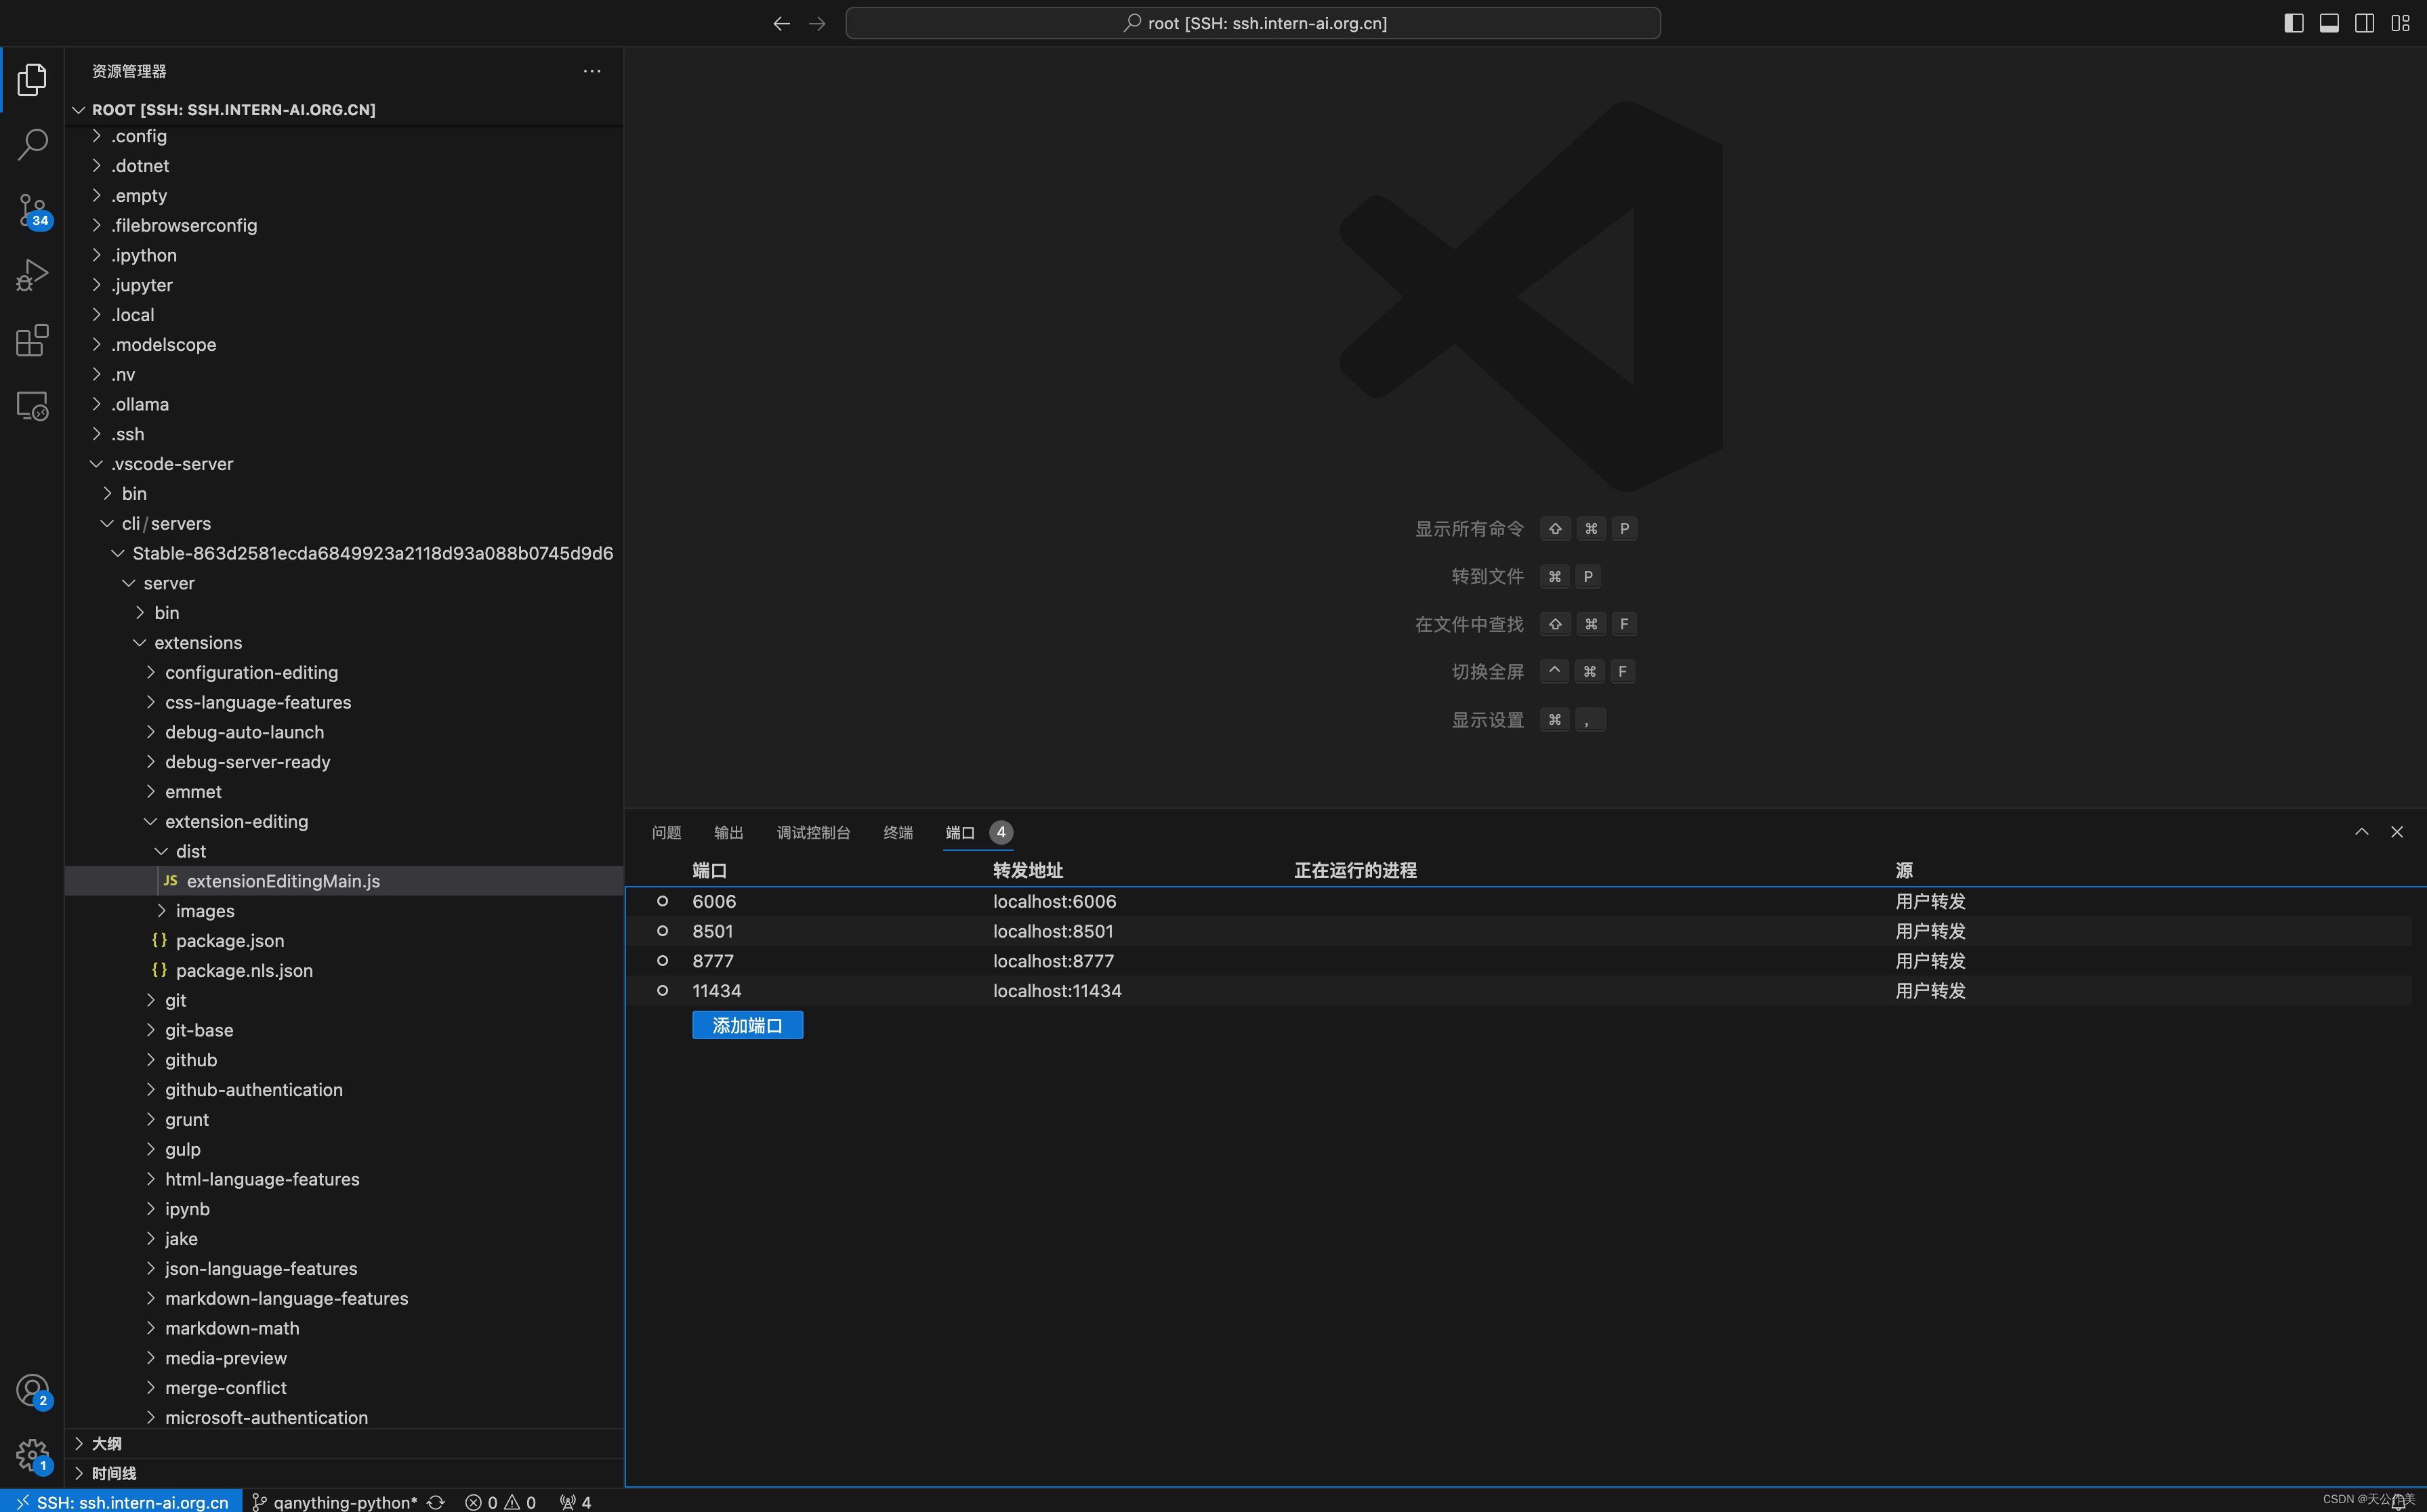The image size is (2427, 1512).
Task: Switch to the 终端 tab
Action: [898, 832]
